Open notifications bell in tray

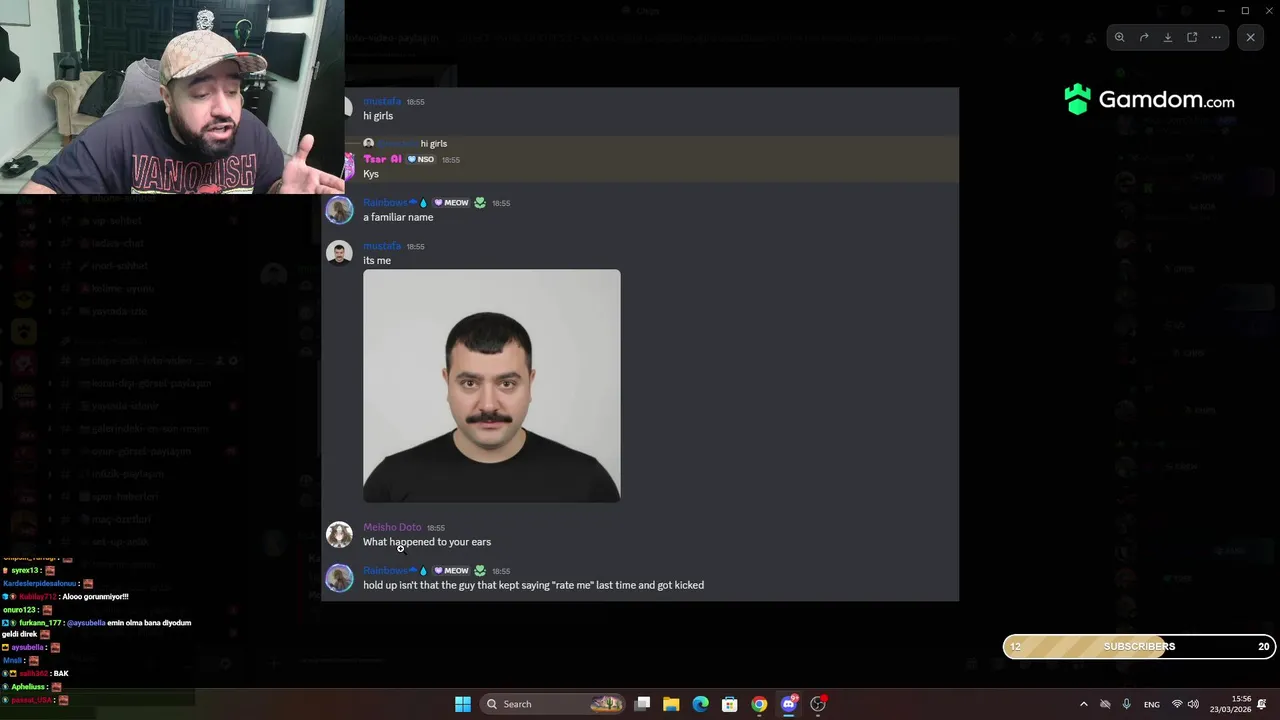coord(1262,704)
